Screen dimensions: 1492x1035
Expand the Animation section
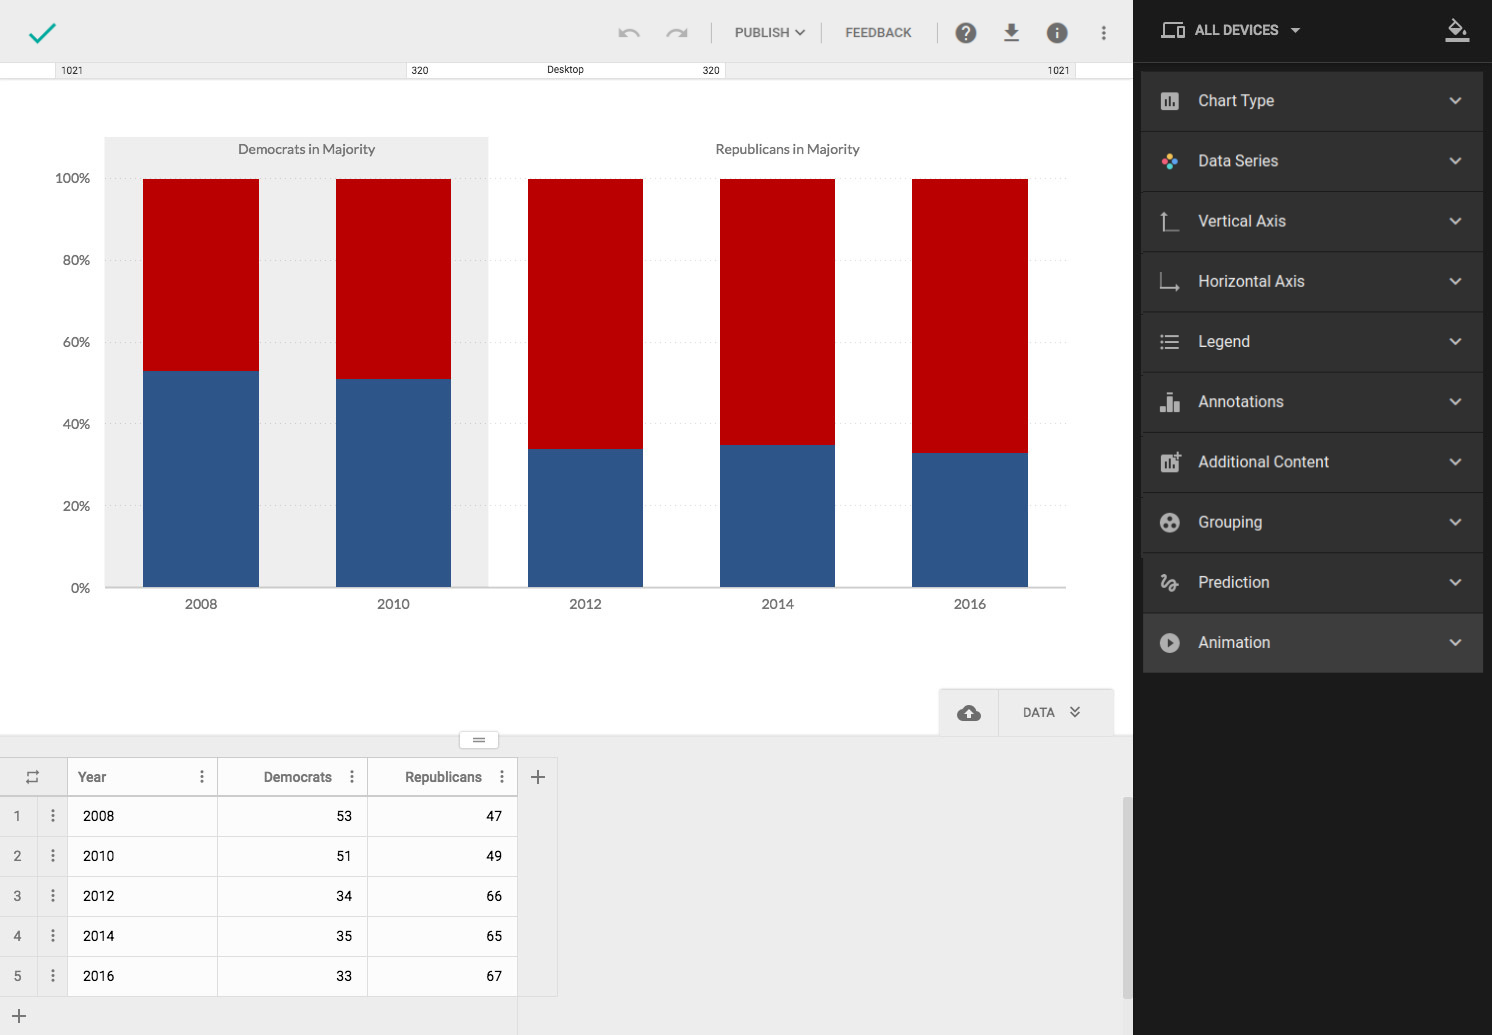coord(1311,643)
